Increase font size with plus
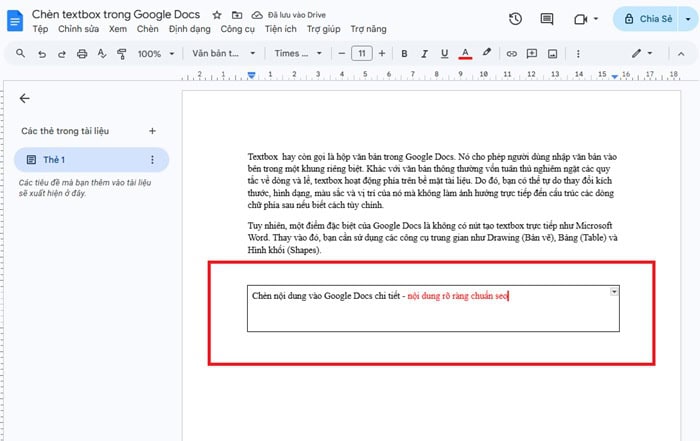The height and width of the screenshot is (441, 700). pos(382,54)
